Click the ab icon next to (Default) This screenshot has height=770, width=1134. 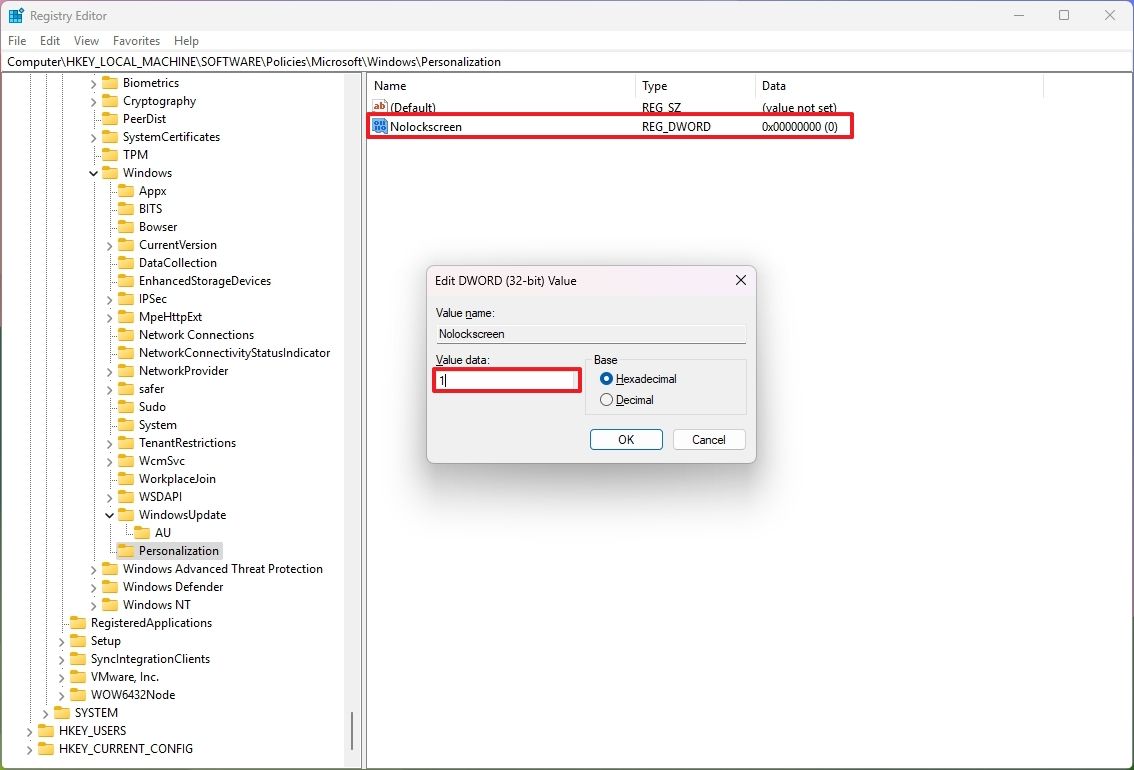point(379,106)
